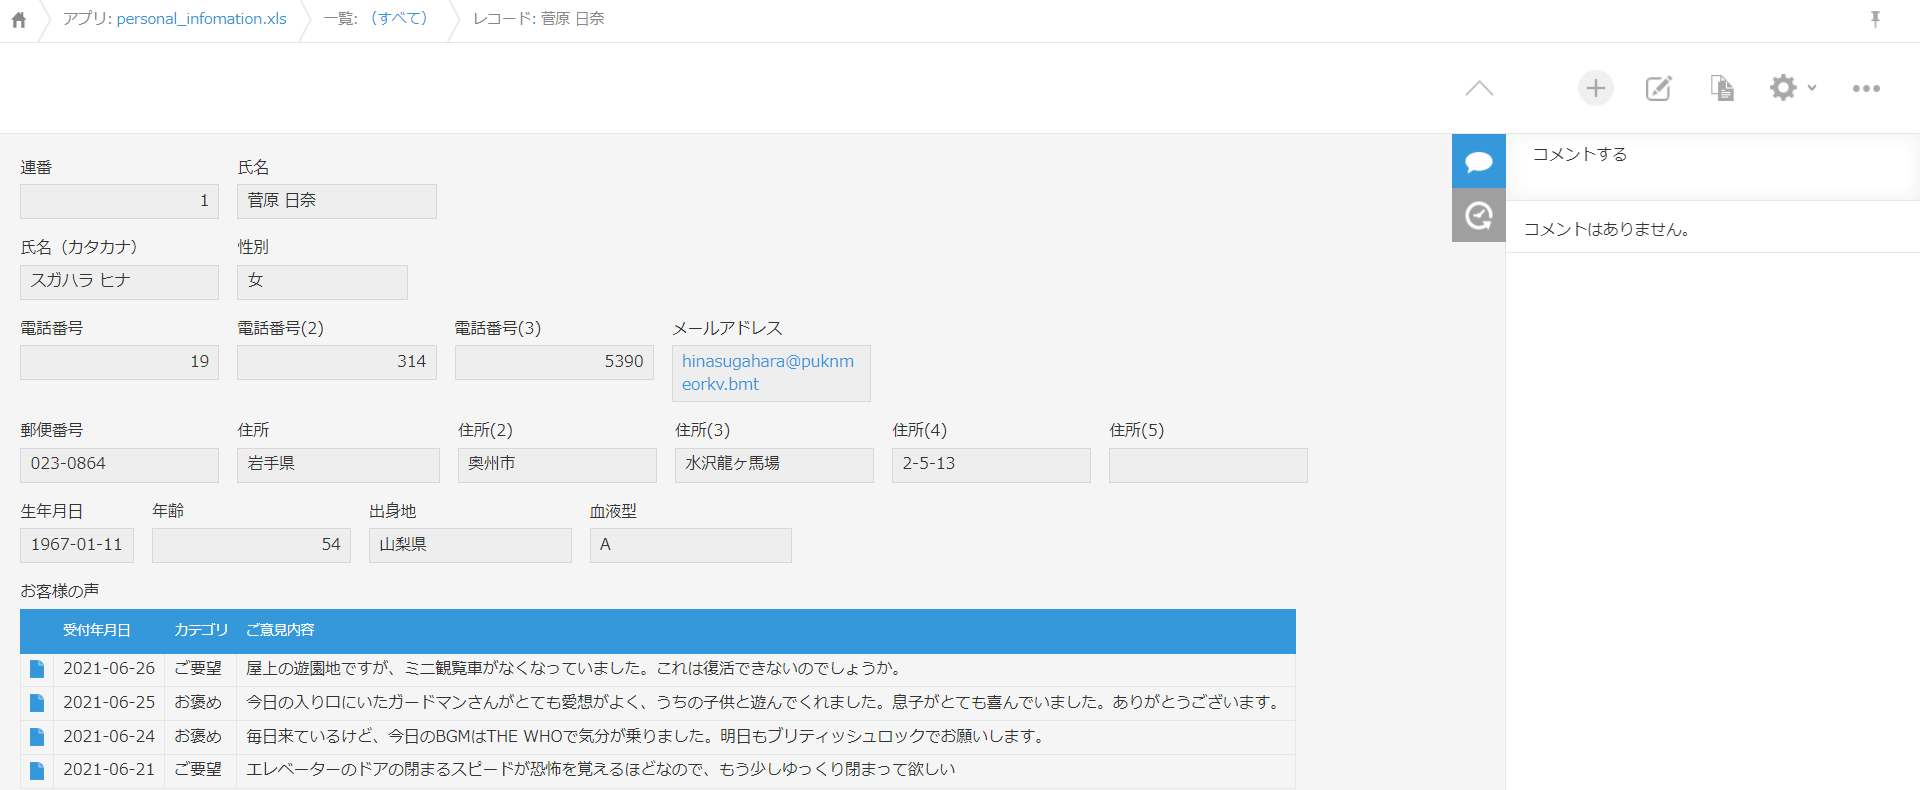Select the カテゴリ column header
This screenshot has height=790, width=1920.
click(x=201, y=630)
